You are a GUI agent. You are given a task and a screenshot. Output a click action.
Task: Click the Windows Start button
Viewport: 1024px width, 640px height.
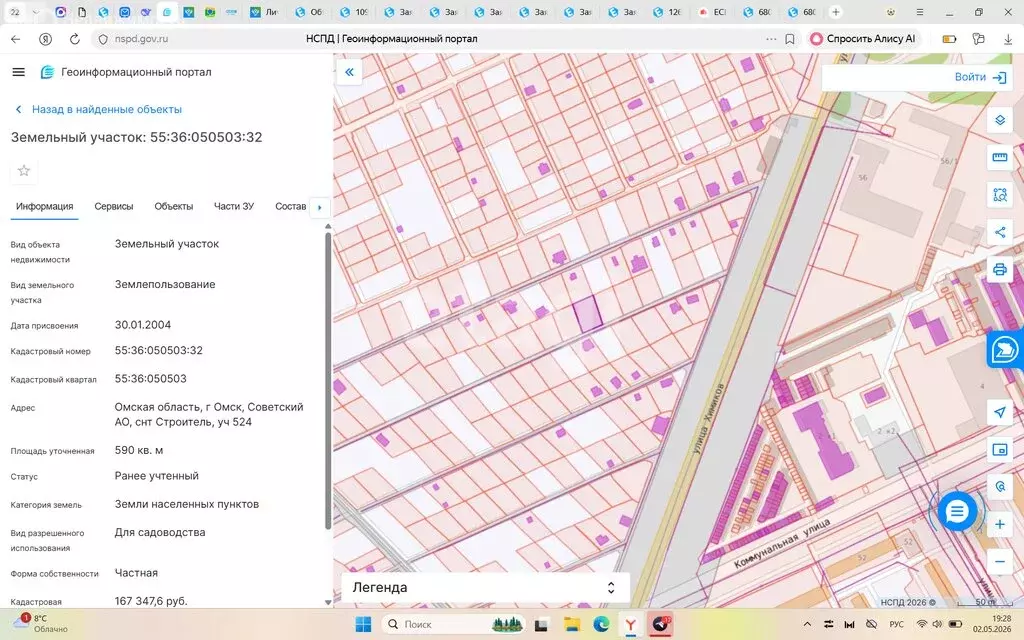point(364,624)
